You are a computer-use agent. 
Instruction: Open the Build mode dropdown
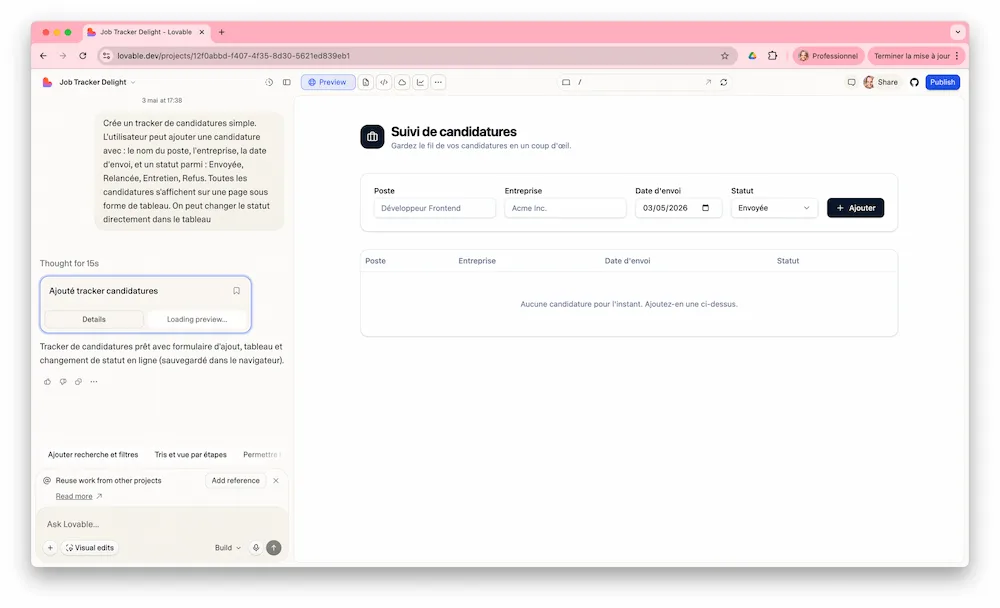(228, 547)
